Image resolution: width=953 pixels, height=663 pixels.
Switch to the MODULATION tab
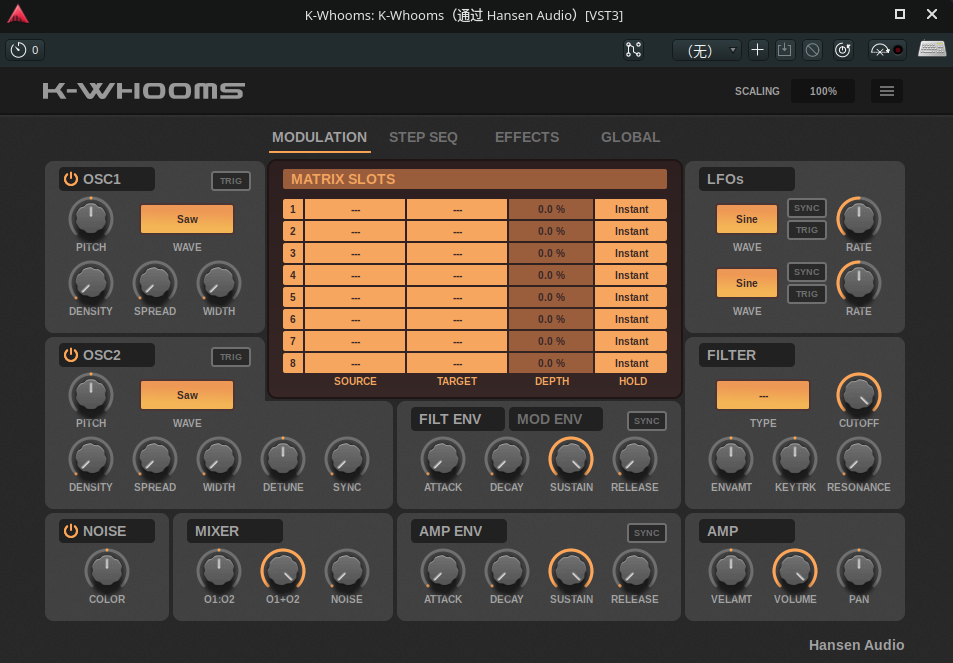pos(320,137)
